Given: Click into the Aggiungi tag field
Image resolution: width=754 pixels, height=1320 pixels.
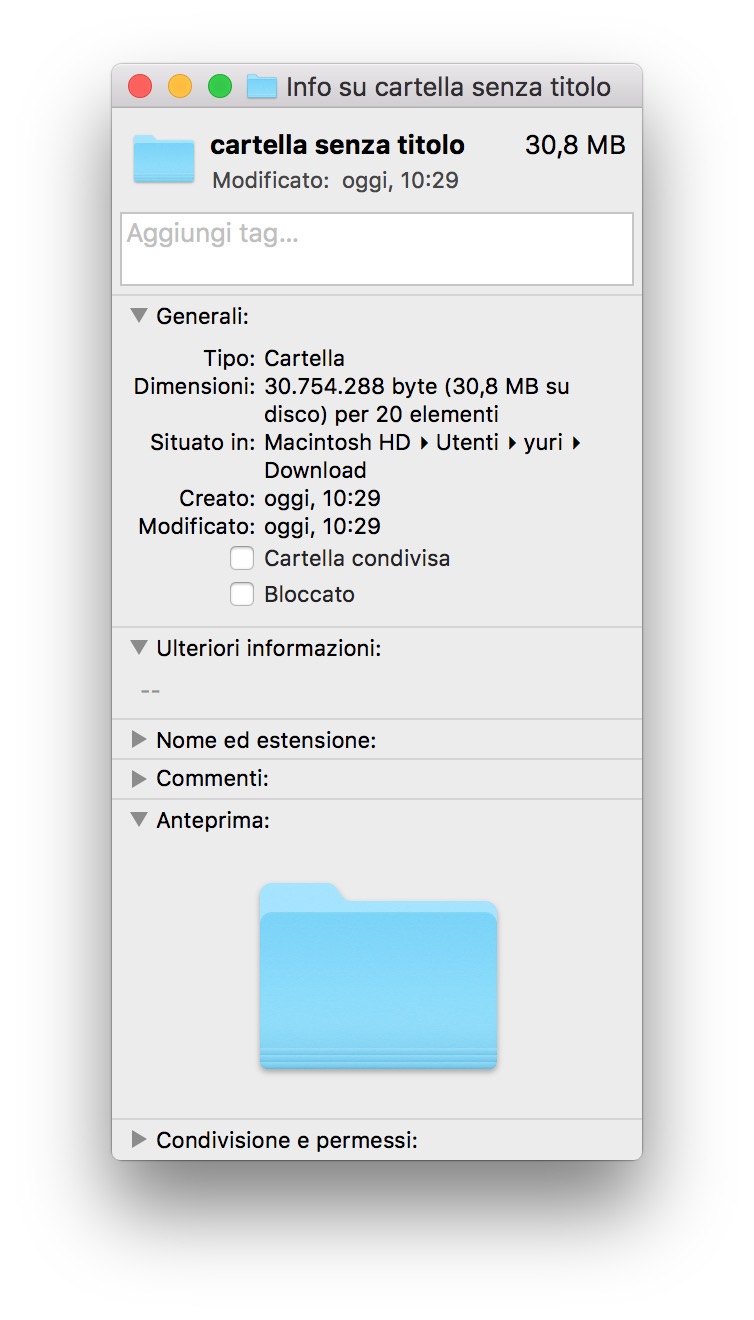Looking at the screenshot, I should point(377,249).
